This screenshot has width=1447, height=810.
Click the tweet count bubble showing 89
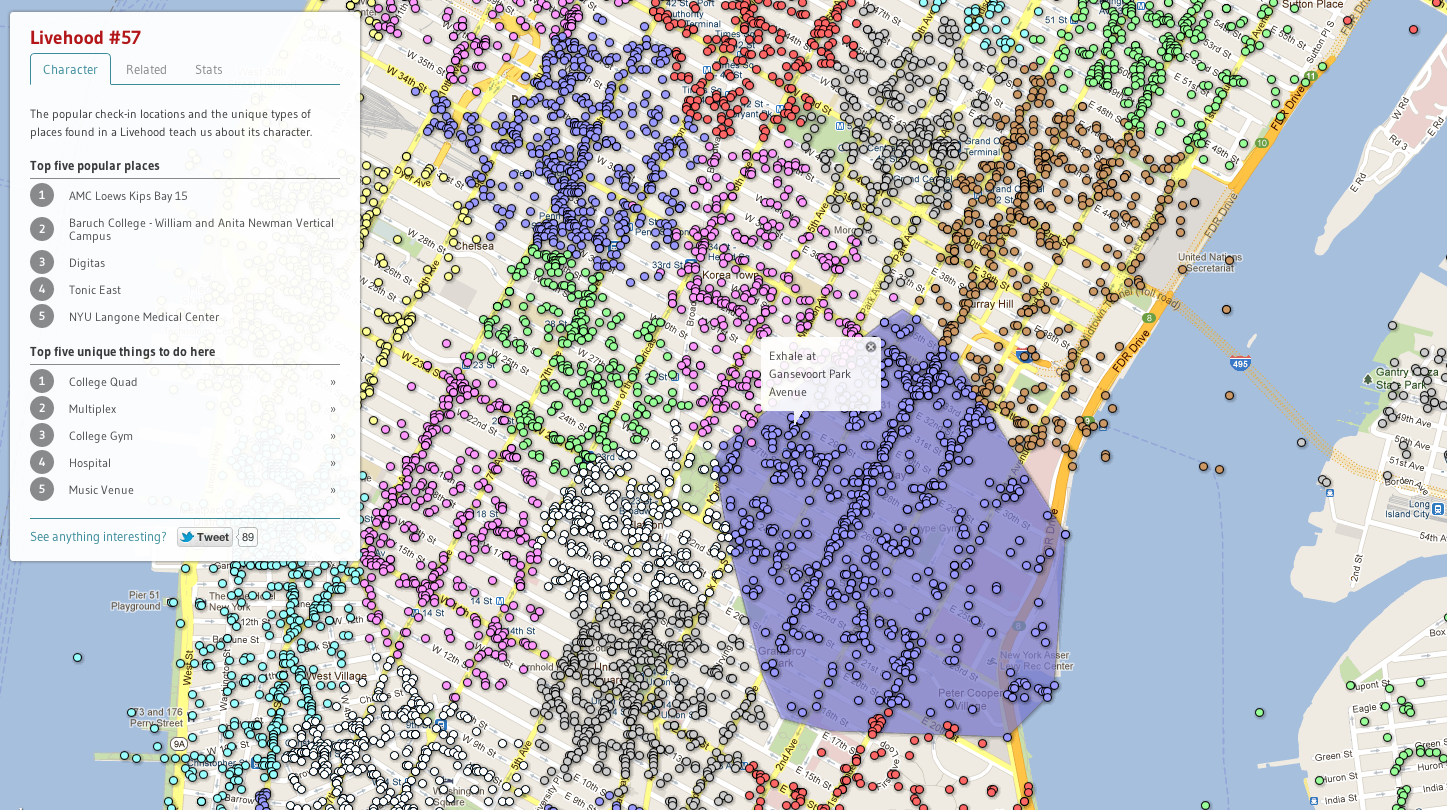(x=248, y=537)
